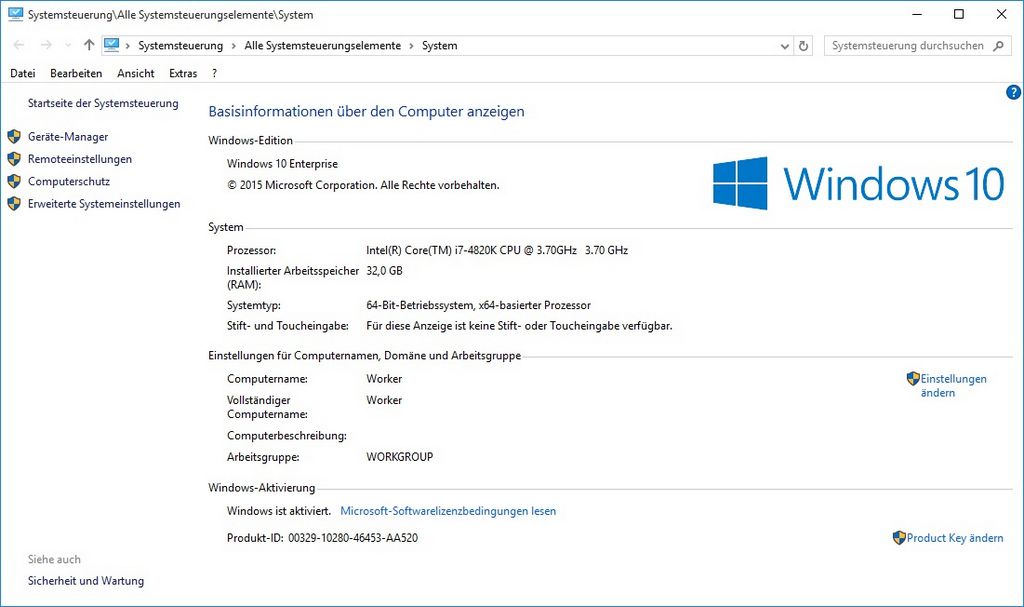Expand the chevron before the Systemsteuerung breadcrumb
1024x607 pixels.
coord(128,46)
